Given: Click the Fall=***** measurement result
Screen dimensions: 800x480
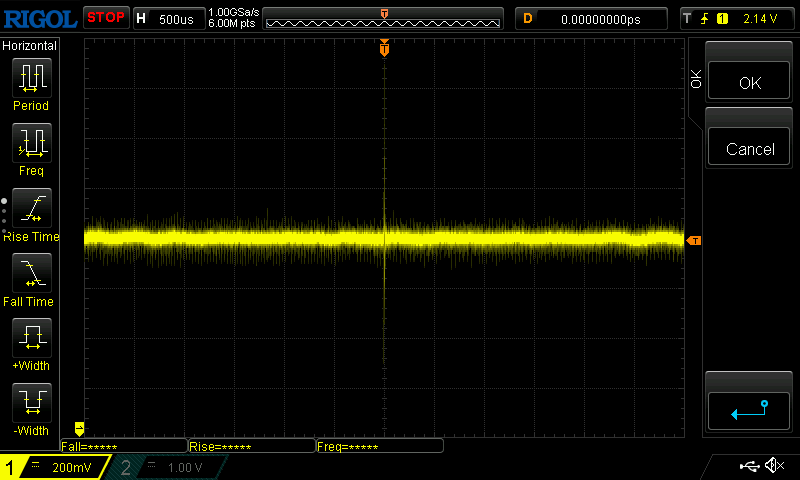Looking at the screenshot, I should pos(123,446).
